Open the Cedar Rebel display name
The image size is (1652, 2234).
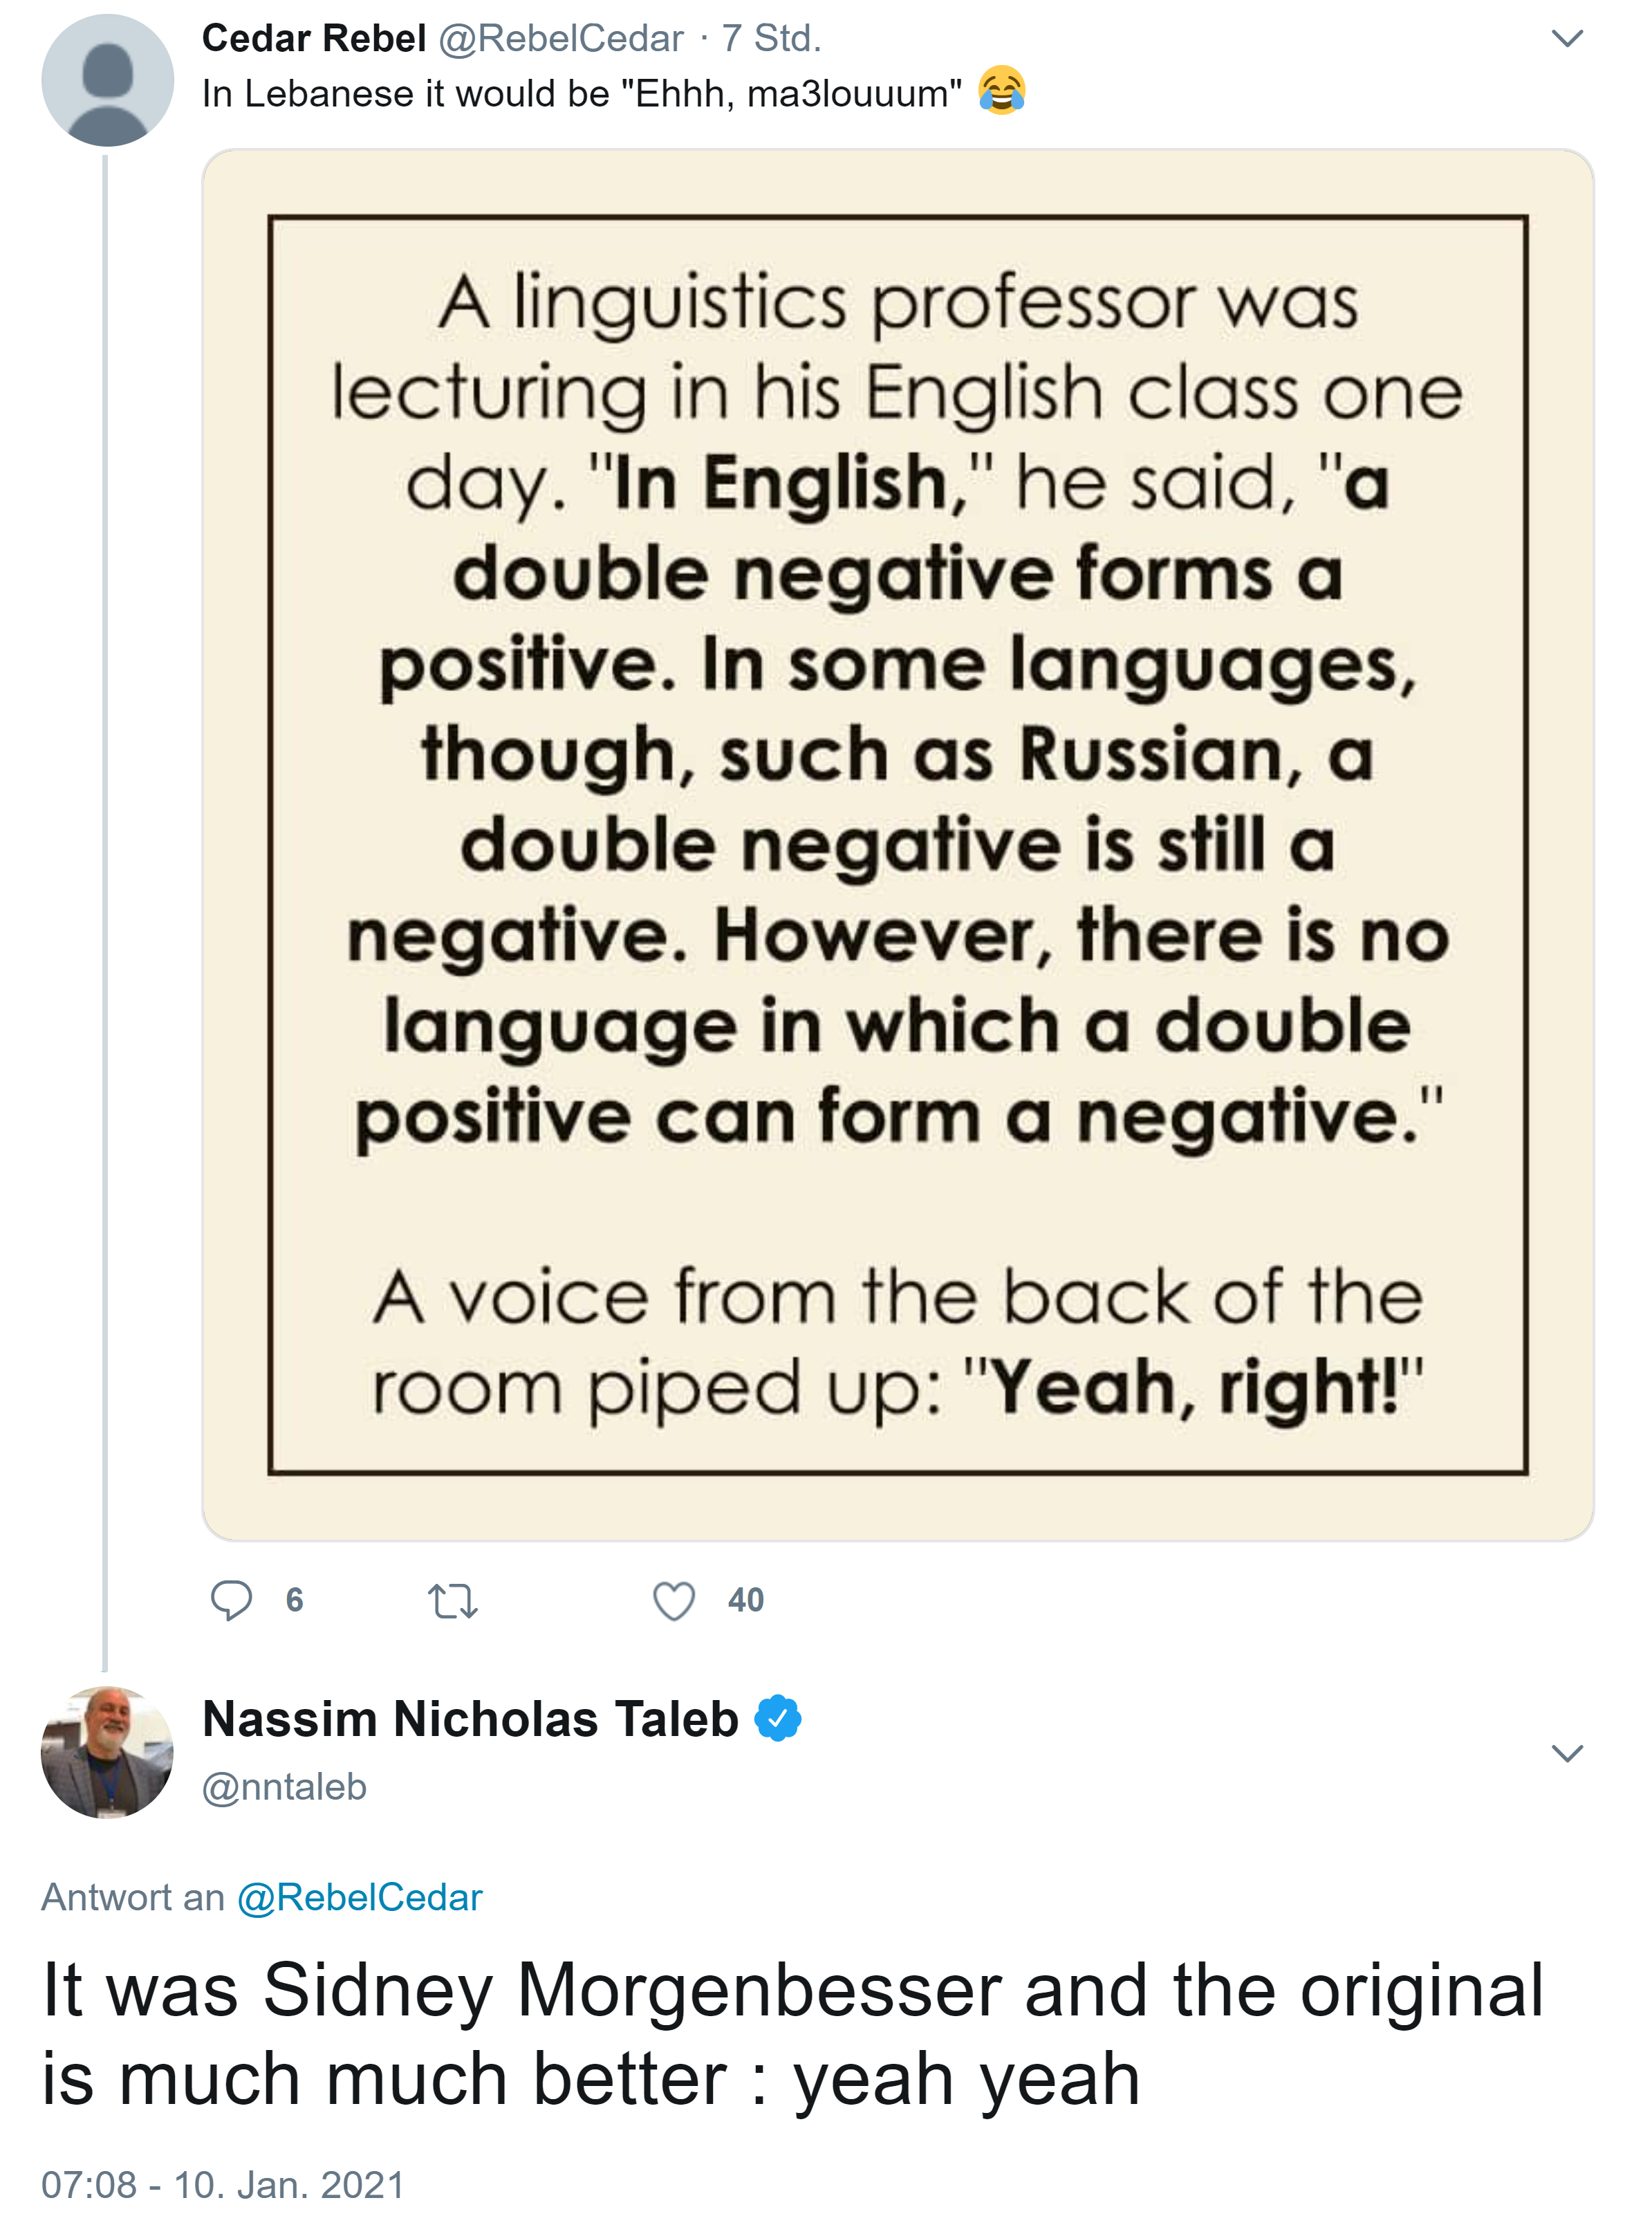(x=313, y=38)
